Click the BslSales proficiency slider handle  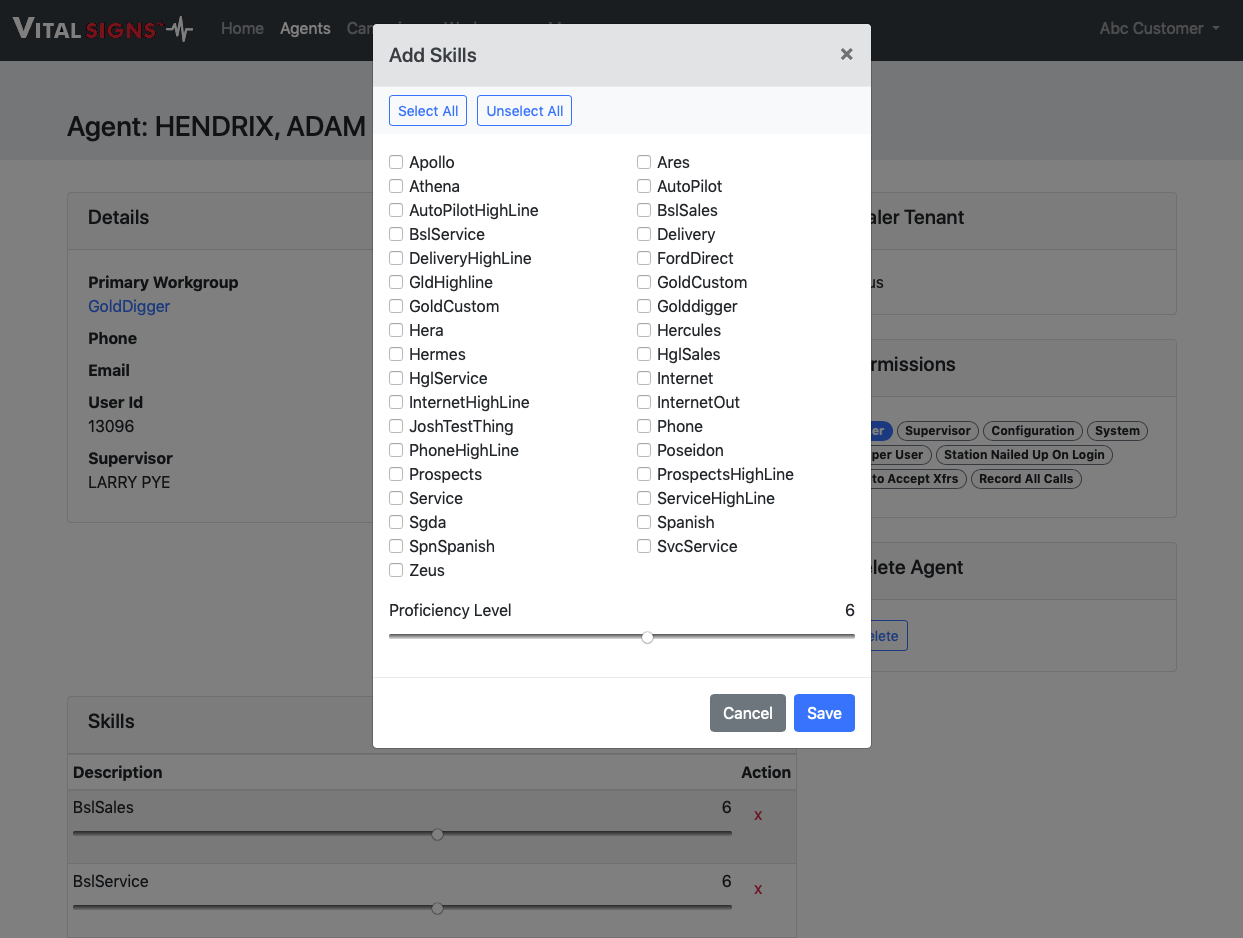click(437, 834)
